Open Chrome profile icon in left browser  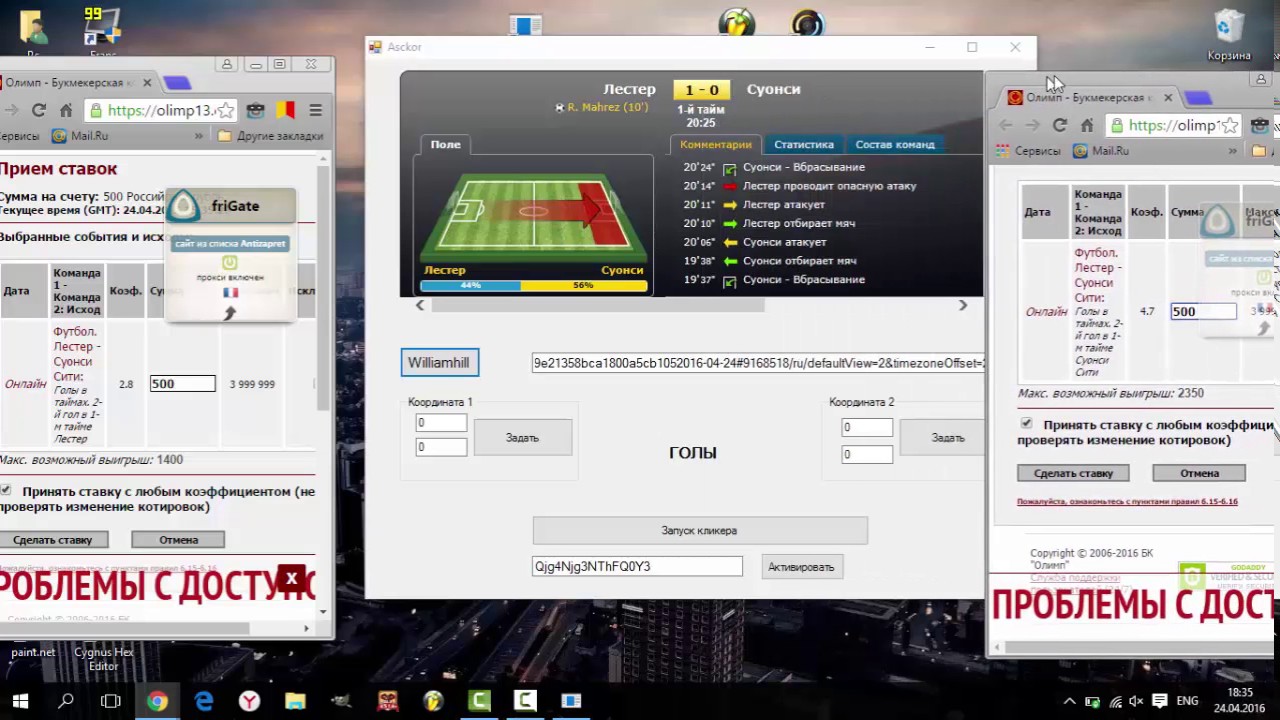pos(227,64)
